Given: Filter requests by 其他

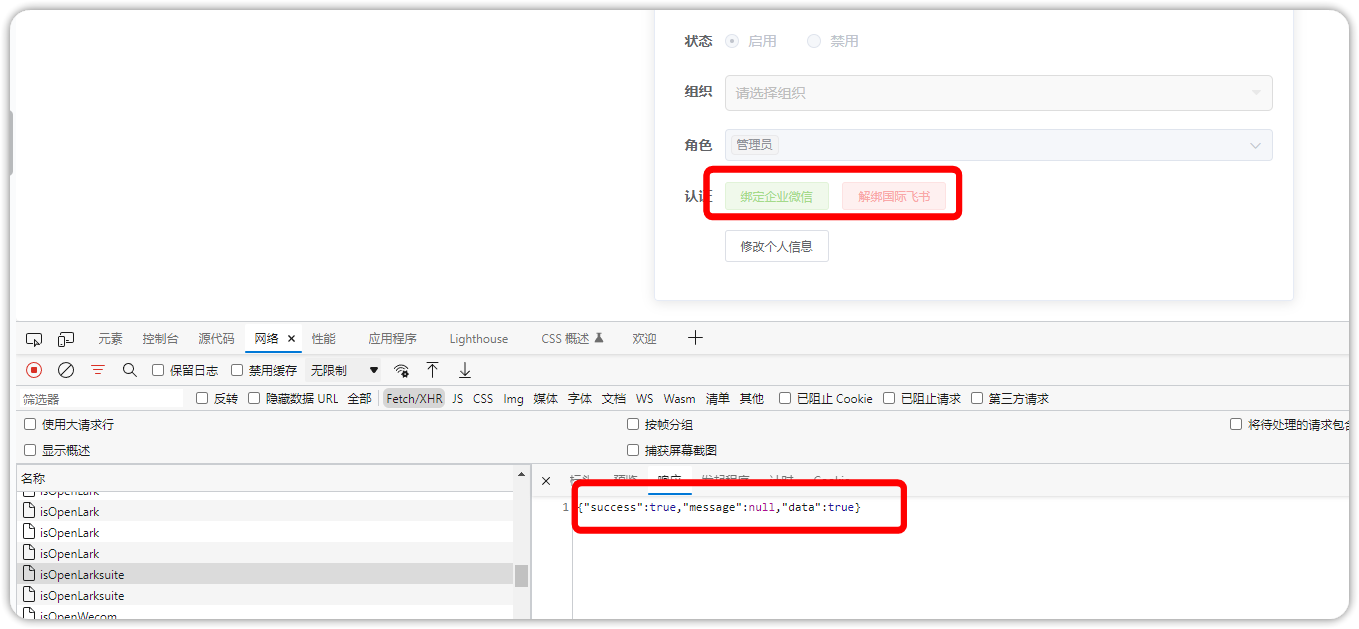Looking at the screenshot, I should point(752,398).
